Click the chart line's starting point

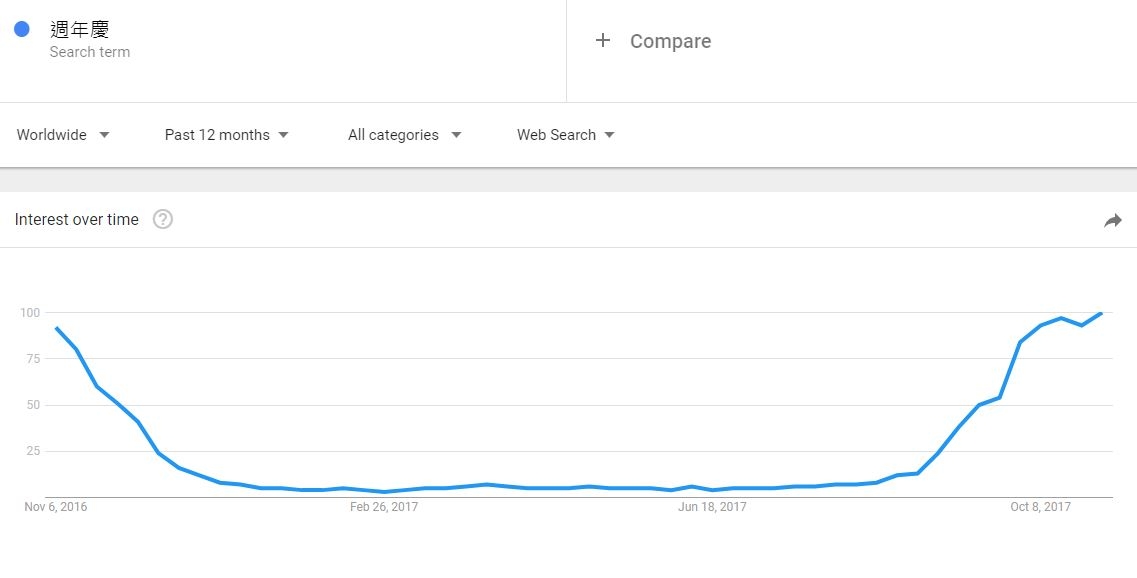click(x=56, y=328)
